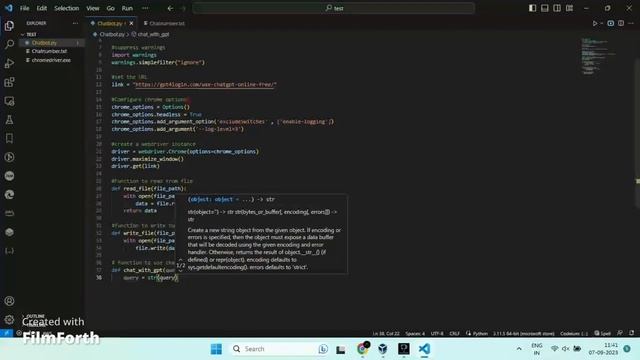Click the Spell checker status item

(x=602, y=333)
